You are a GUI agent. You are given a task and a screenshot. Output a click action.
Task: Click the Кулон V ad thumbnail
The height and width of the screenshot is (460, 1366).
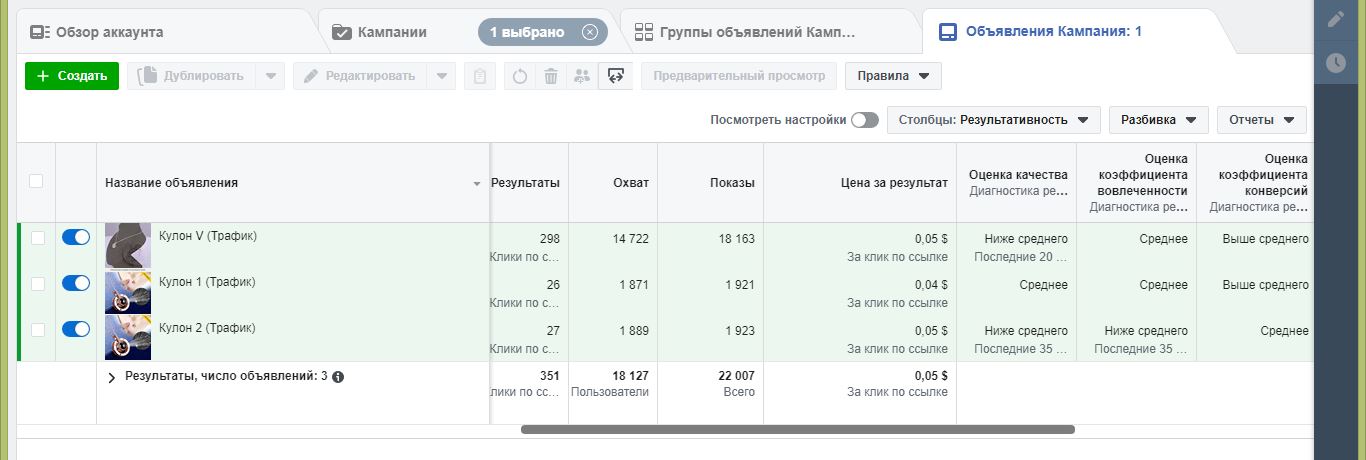click(128, 245)
